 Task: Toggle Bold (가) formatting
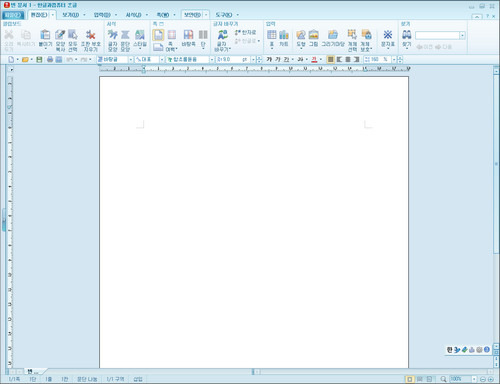click(x=269, y=59)
